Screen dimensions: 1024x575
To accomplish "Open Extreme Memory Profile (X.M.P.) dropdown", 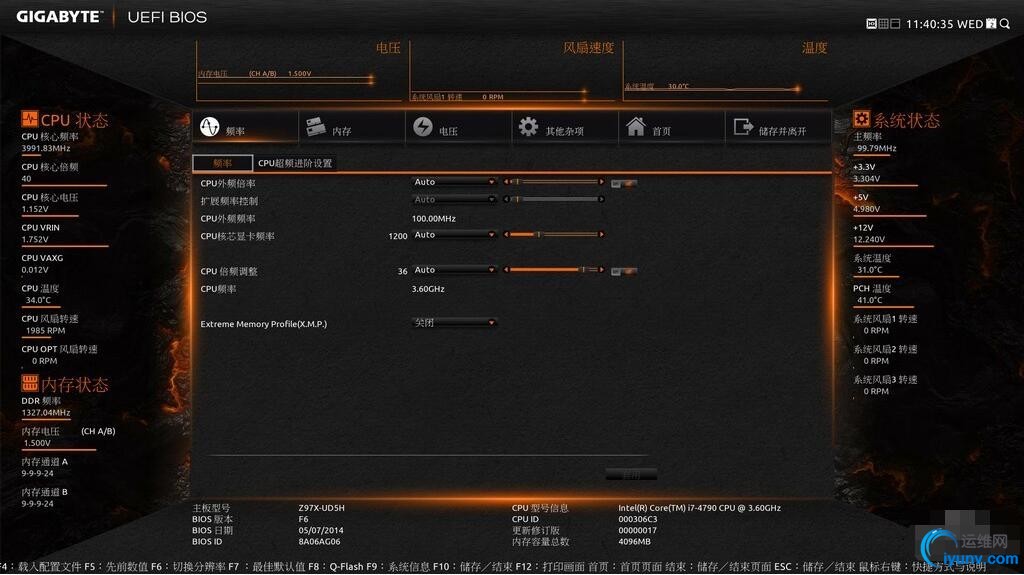I will 454,323.
